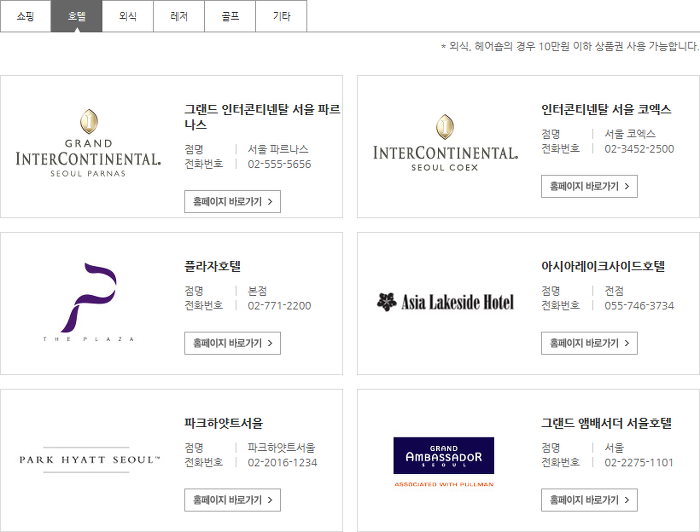Click The Plaza purple P logo

(88, 302)
